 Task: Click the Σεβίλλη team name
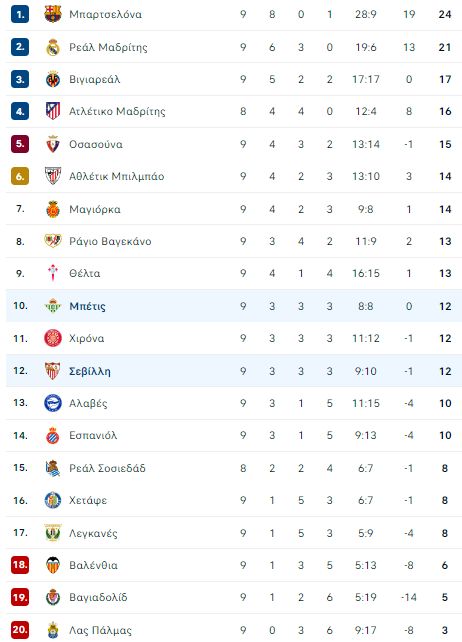pos(90,371)
